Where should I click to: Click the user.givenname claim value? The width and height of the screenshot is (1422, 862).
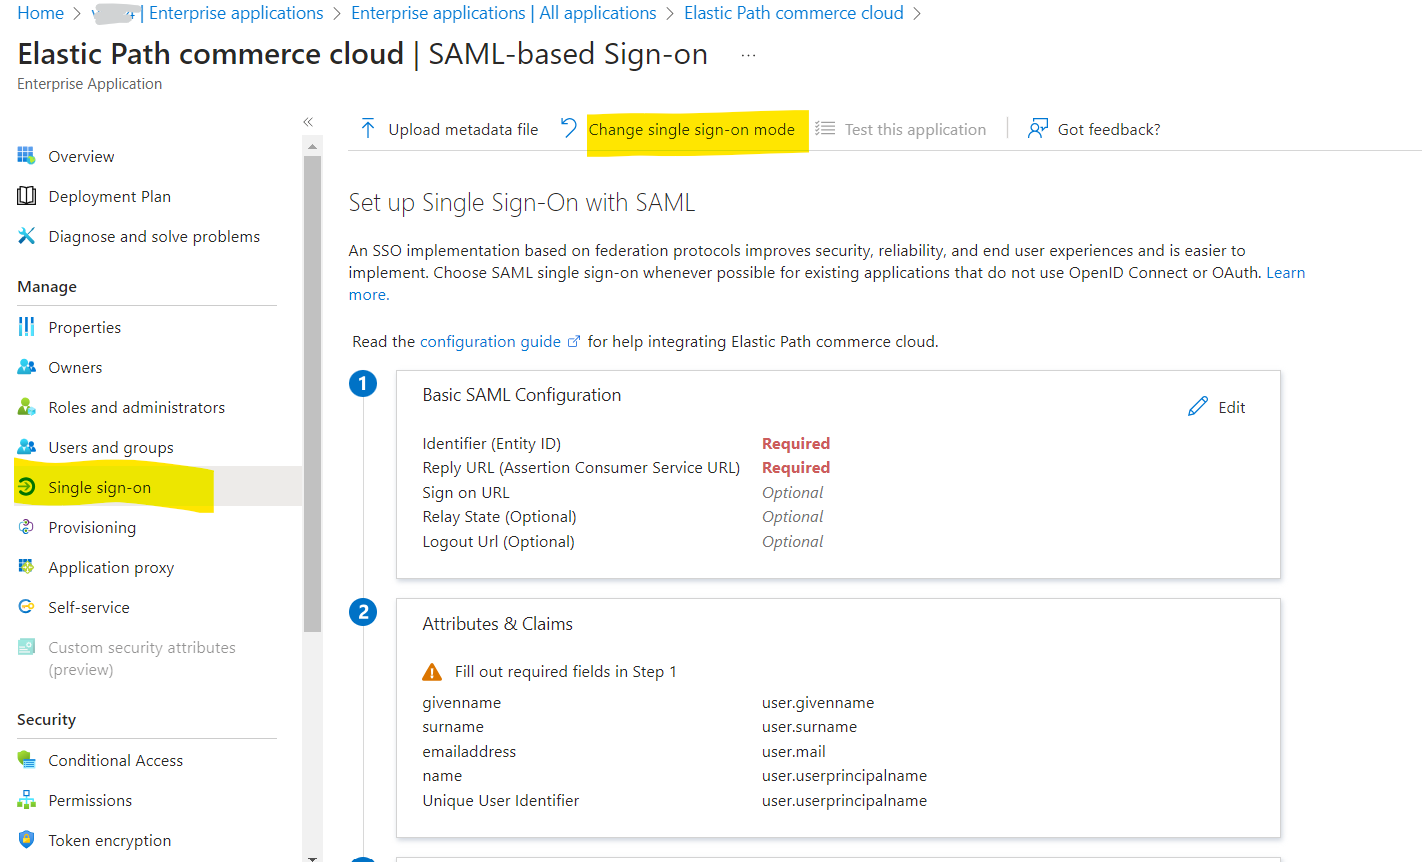point(818,702)
